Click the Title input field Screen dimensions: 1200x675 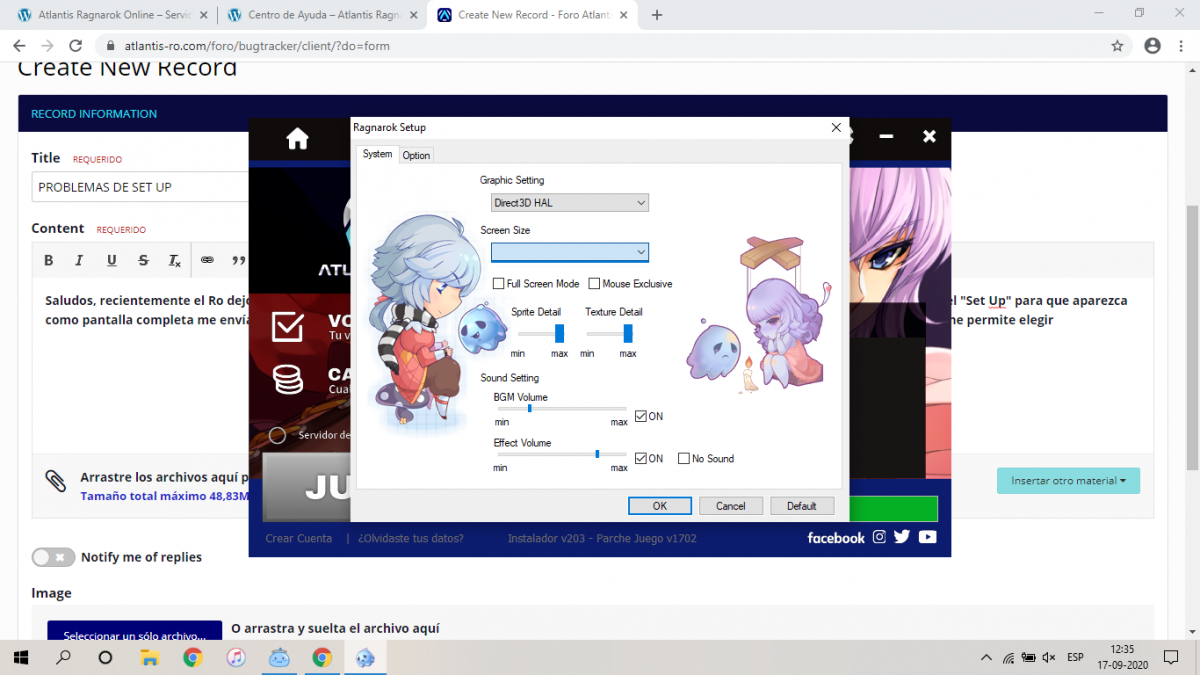click(140, 187)
